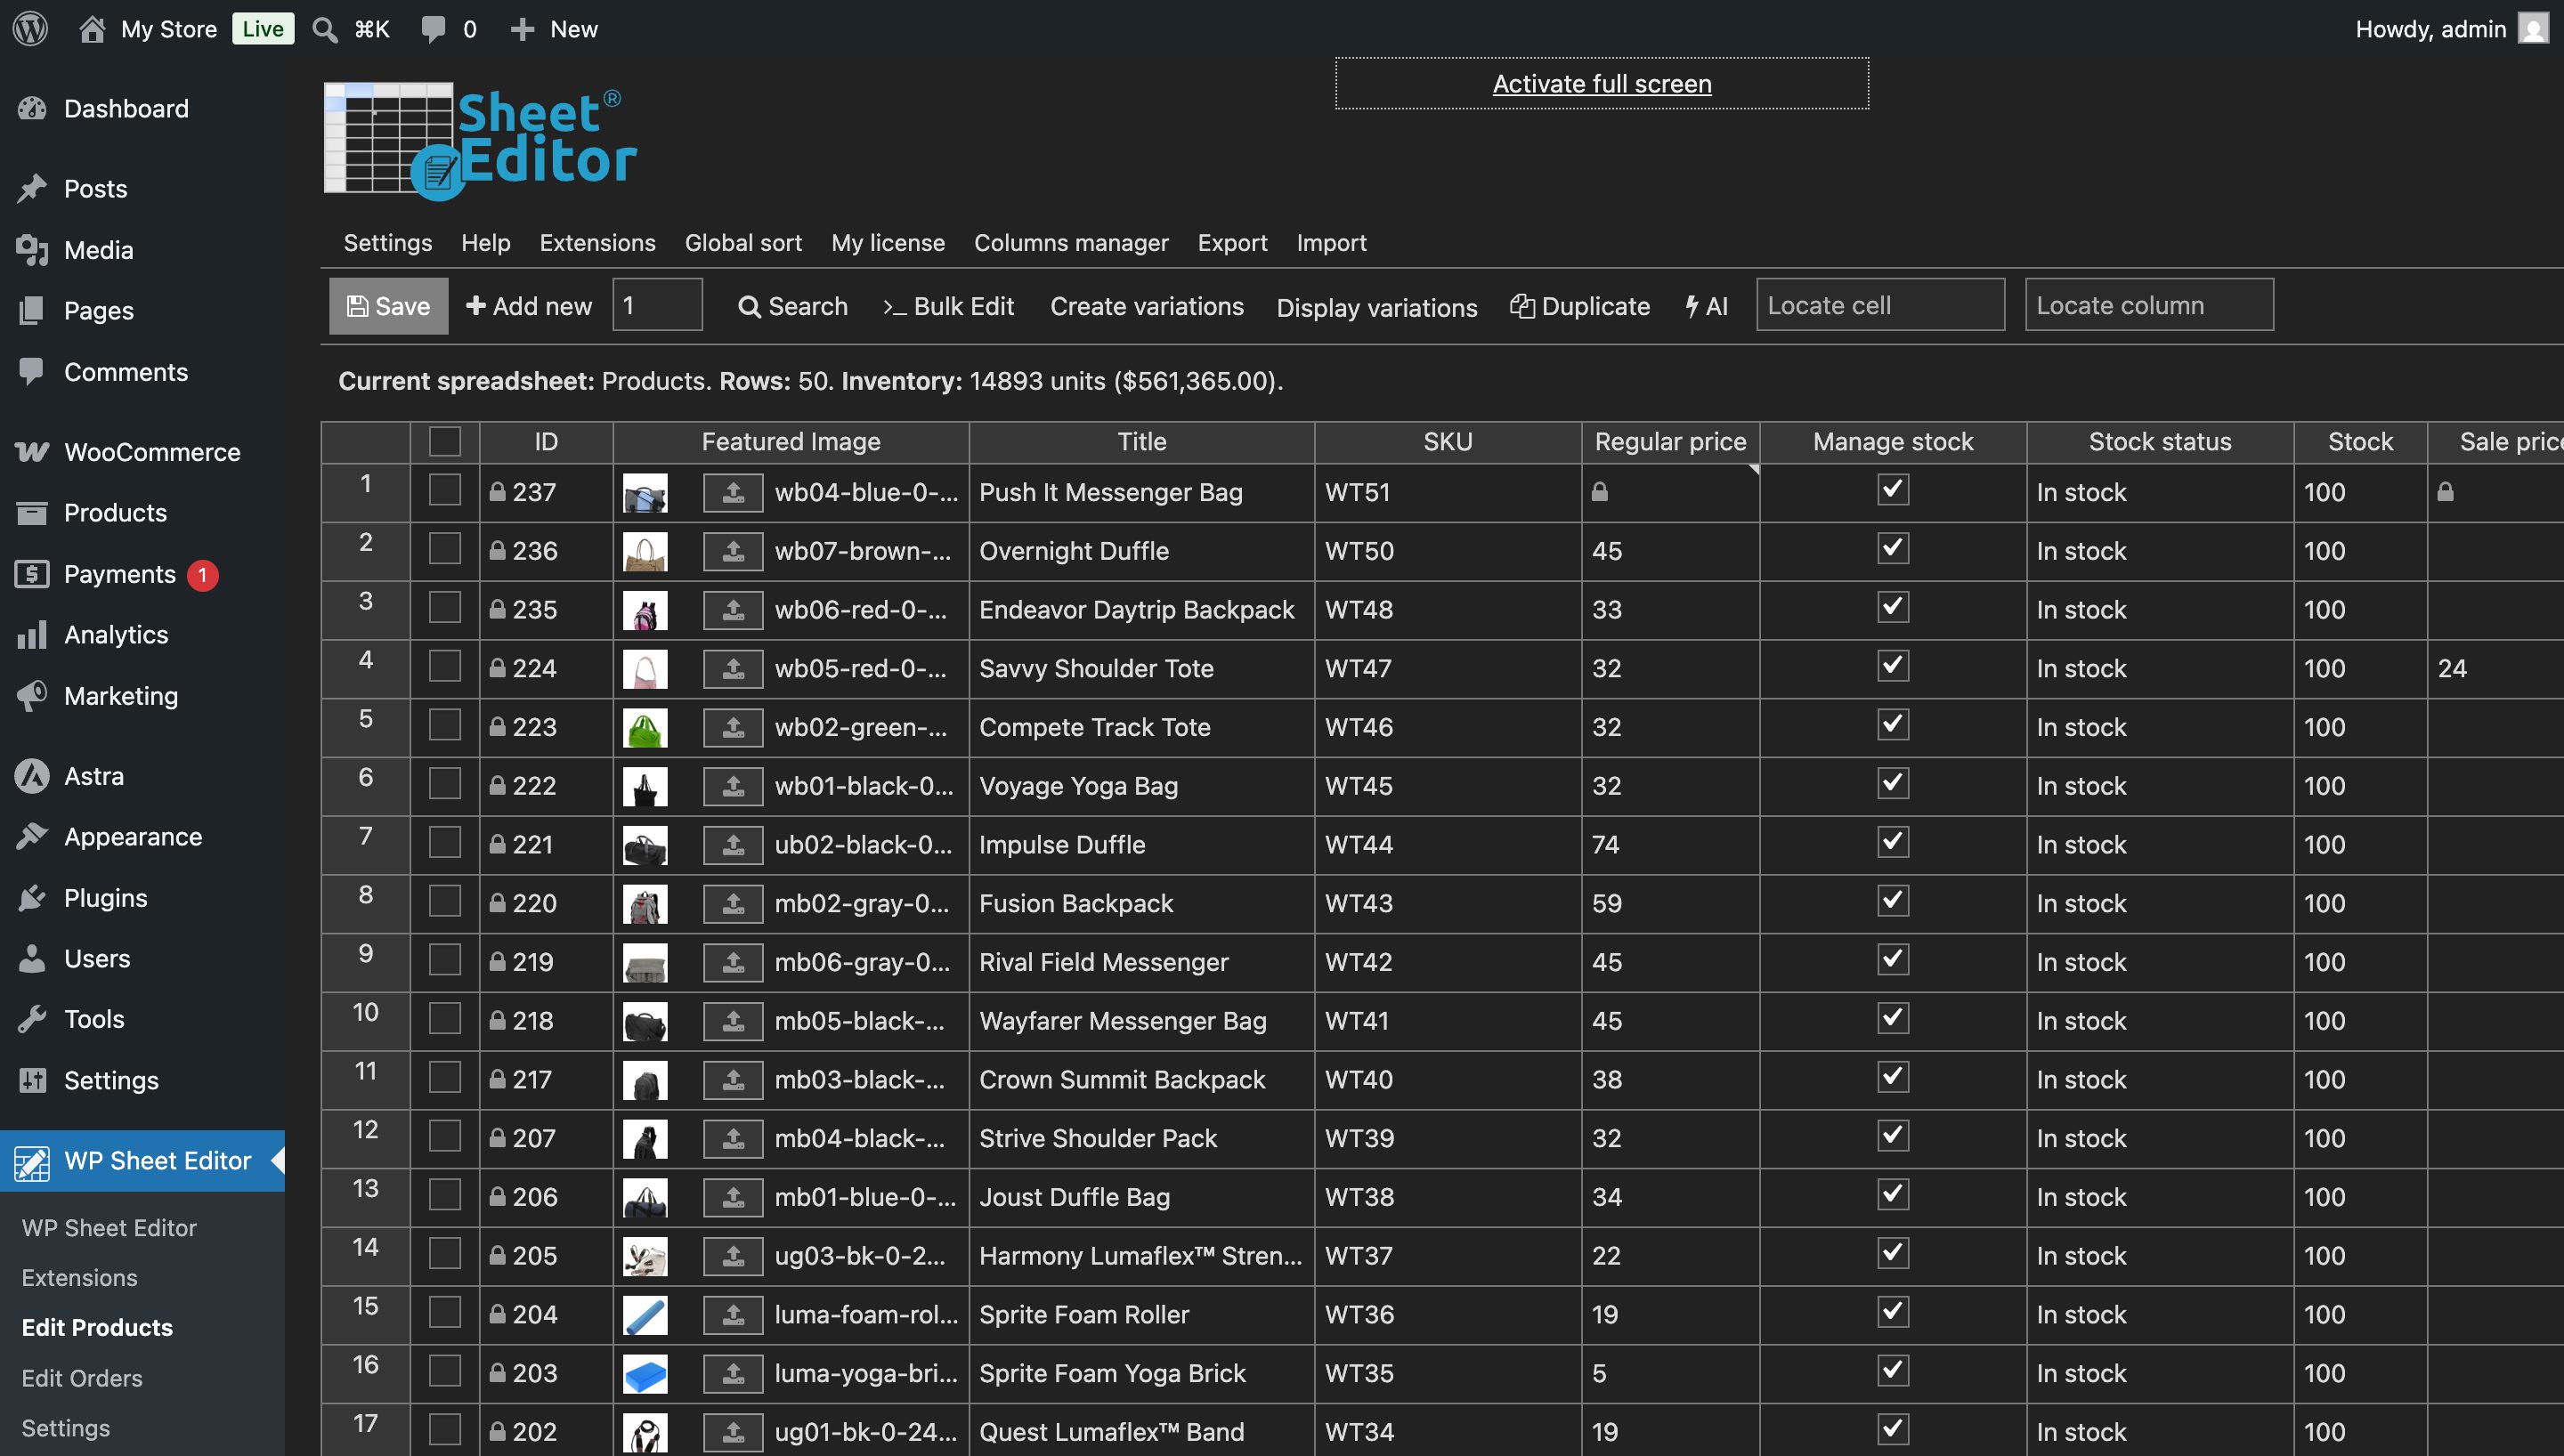Select the row checkbox for product ID 224

point(445,666)
